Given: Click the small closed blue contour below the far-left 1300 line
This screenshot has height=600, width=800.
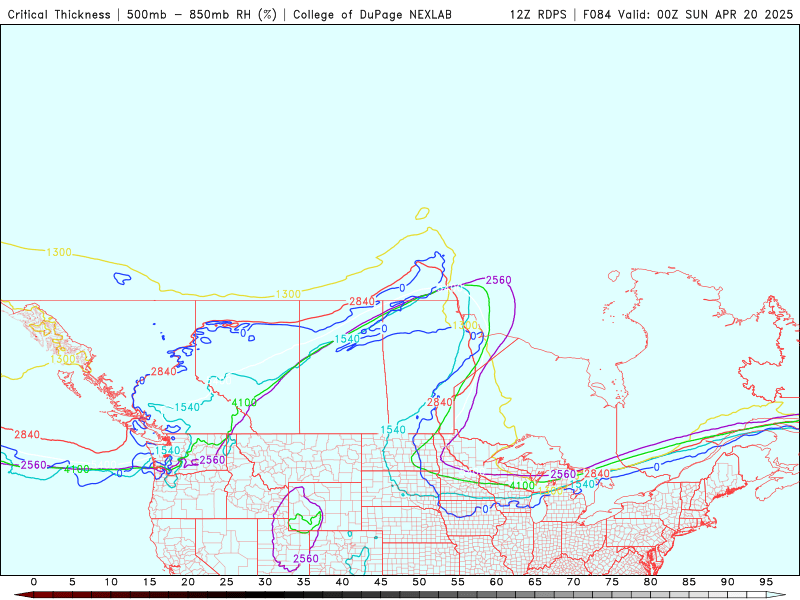Looking at the screenshot, I should (x=122, y=279).
